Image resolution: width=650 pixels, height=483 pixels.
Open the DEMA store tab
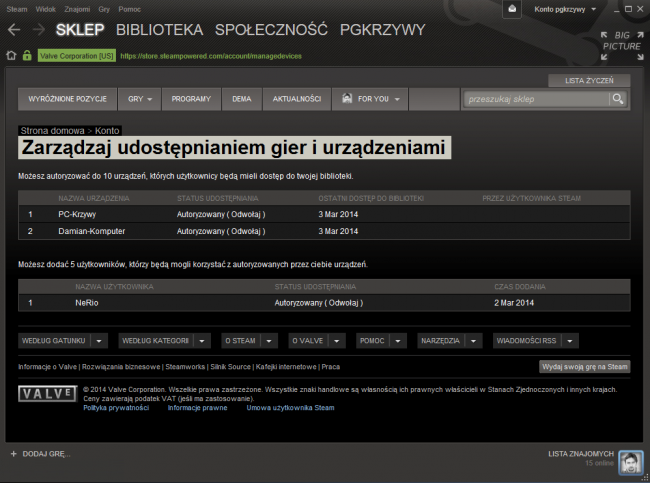tap(242, 99)
